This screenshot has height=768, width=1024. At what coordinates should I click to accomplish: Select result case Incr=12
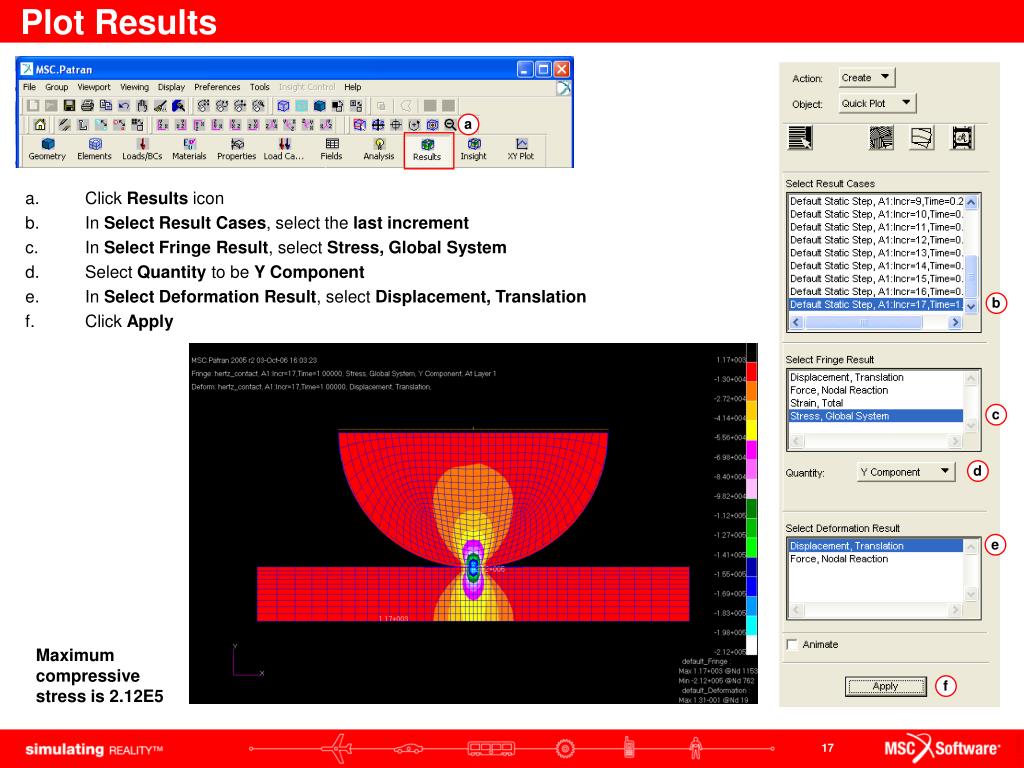876,240
